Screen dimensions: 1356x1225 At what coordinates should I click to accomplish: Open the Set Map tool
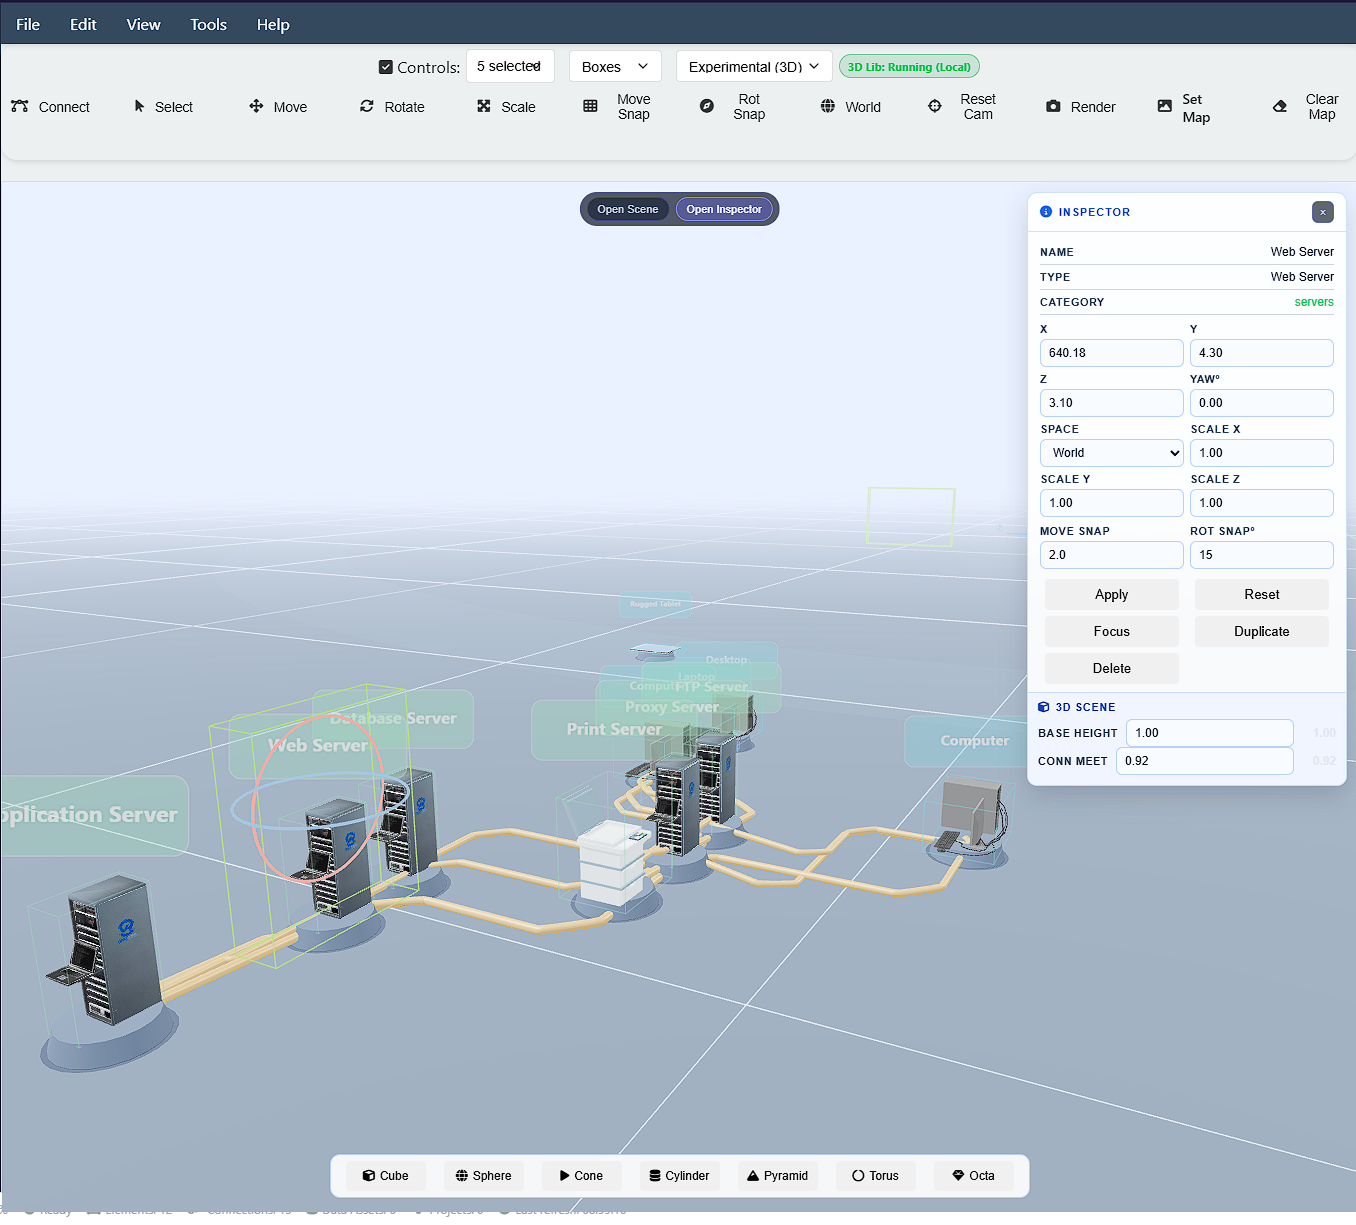(x=1183, y=107)
